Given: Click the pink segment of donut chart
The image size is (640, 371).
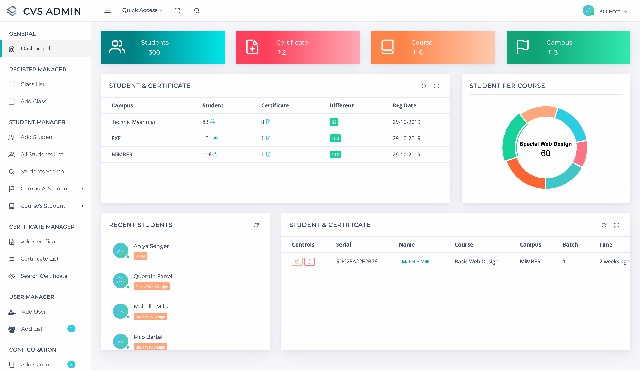Looking at the screenshot, I should tap(581, 153).
